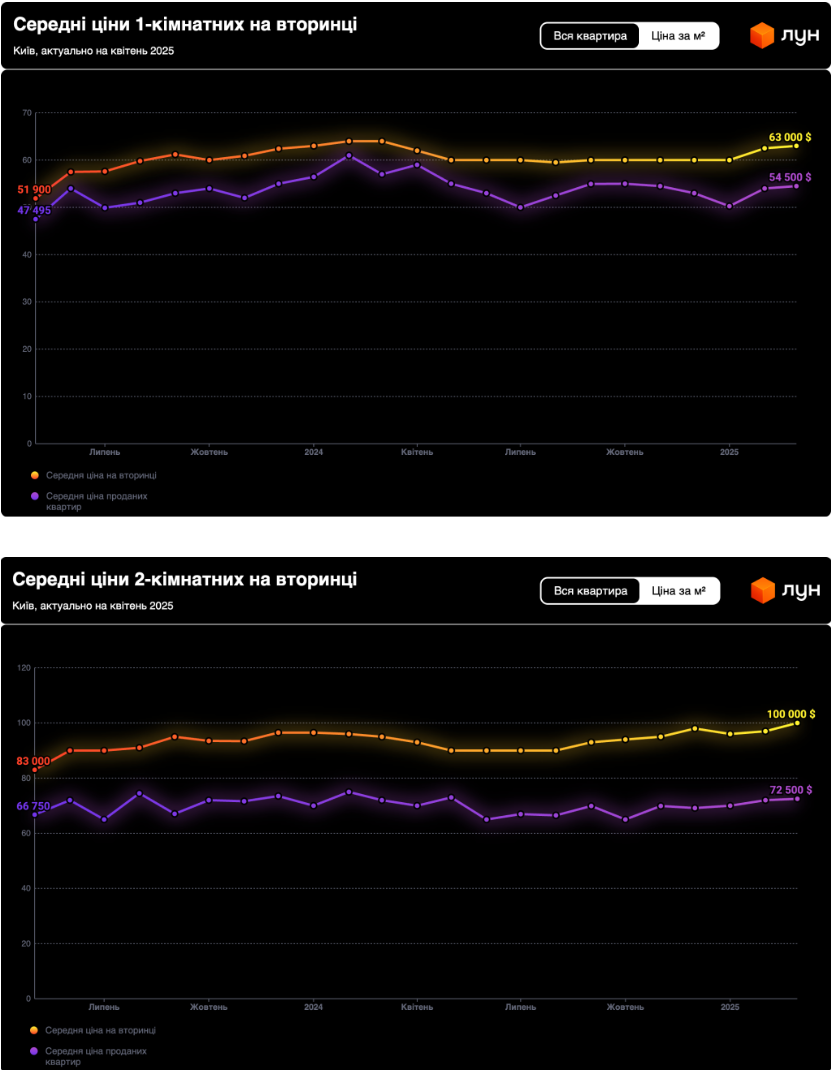Select 'Вся квартира' in the 2-кімнатних chart
Image resolution: width=832 pixels, height=1070 pixels.
(x=590, y=591)
